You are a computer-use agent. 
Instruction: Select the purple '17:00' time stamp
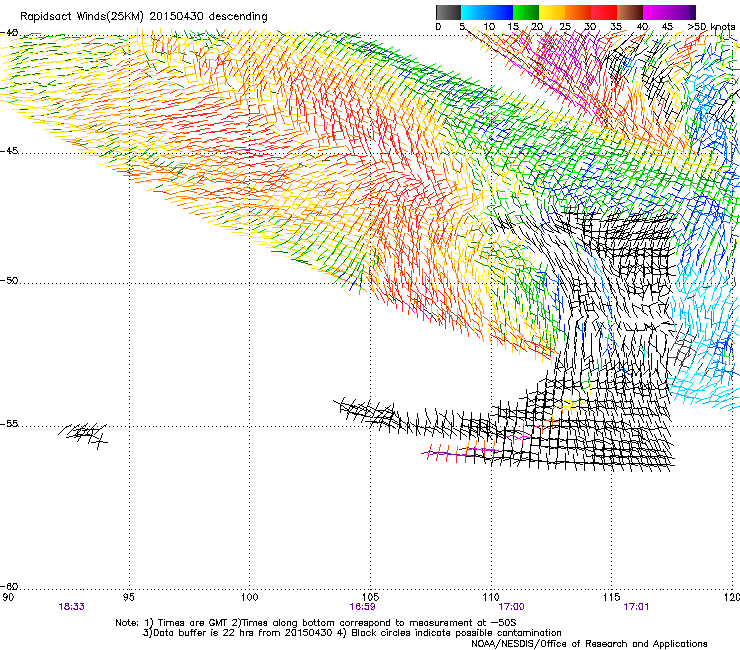click(512, 607)
